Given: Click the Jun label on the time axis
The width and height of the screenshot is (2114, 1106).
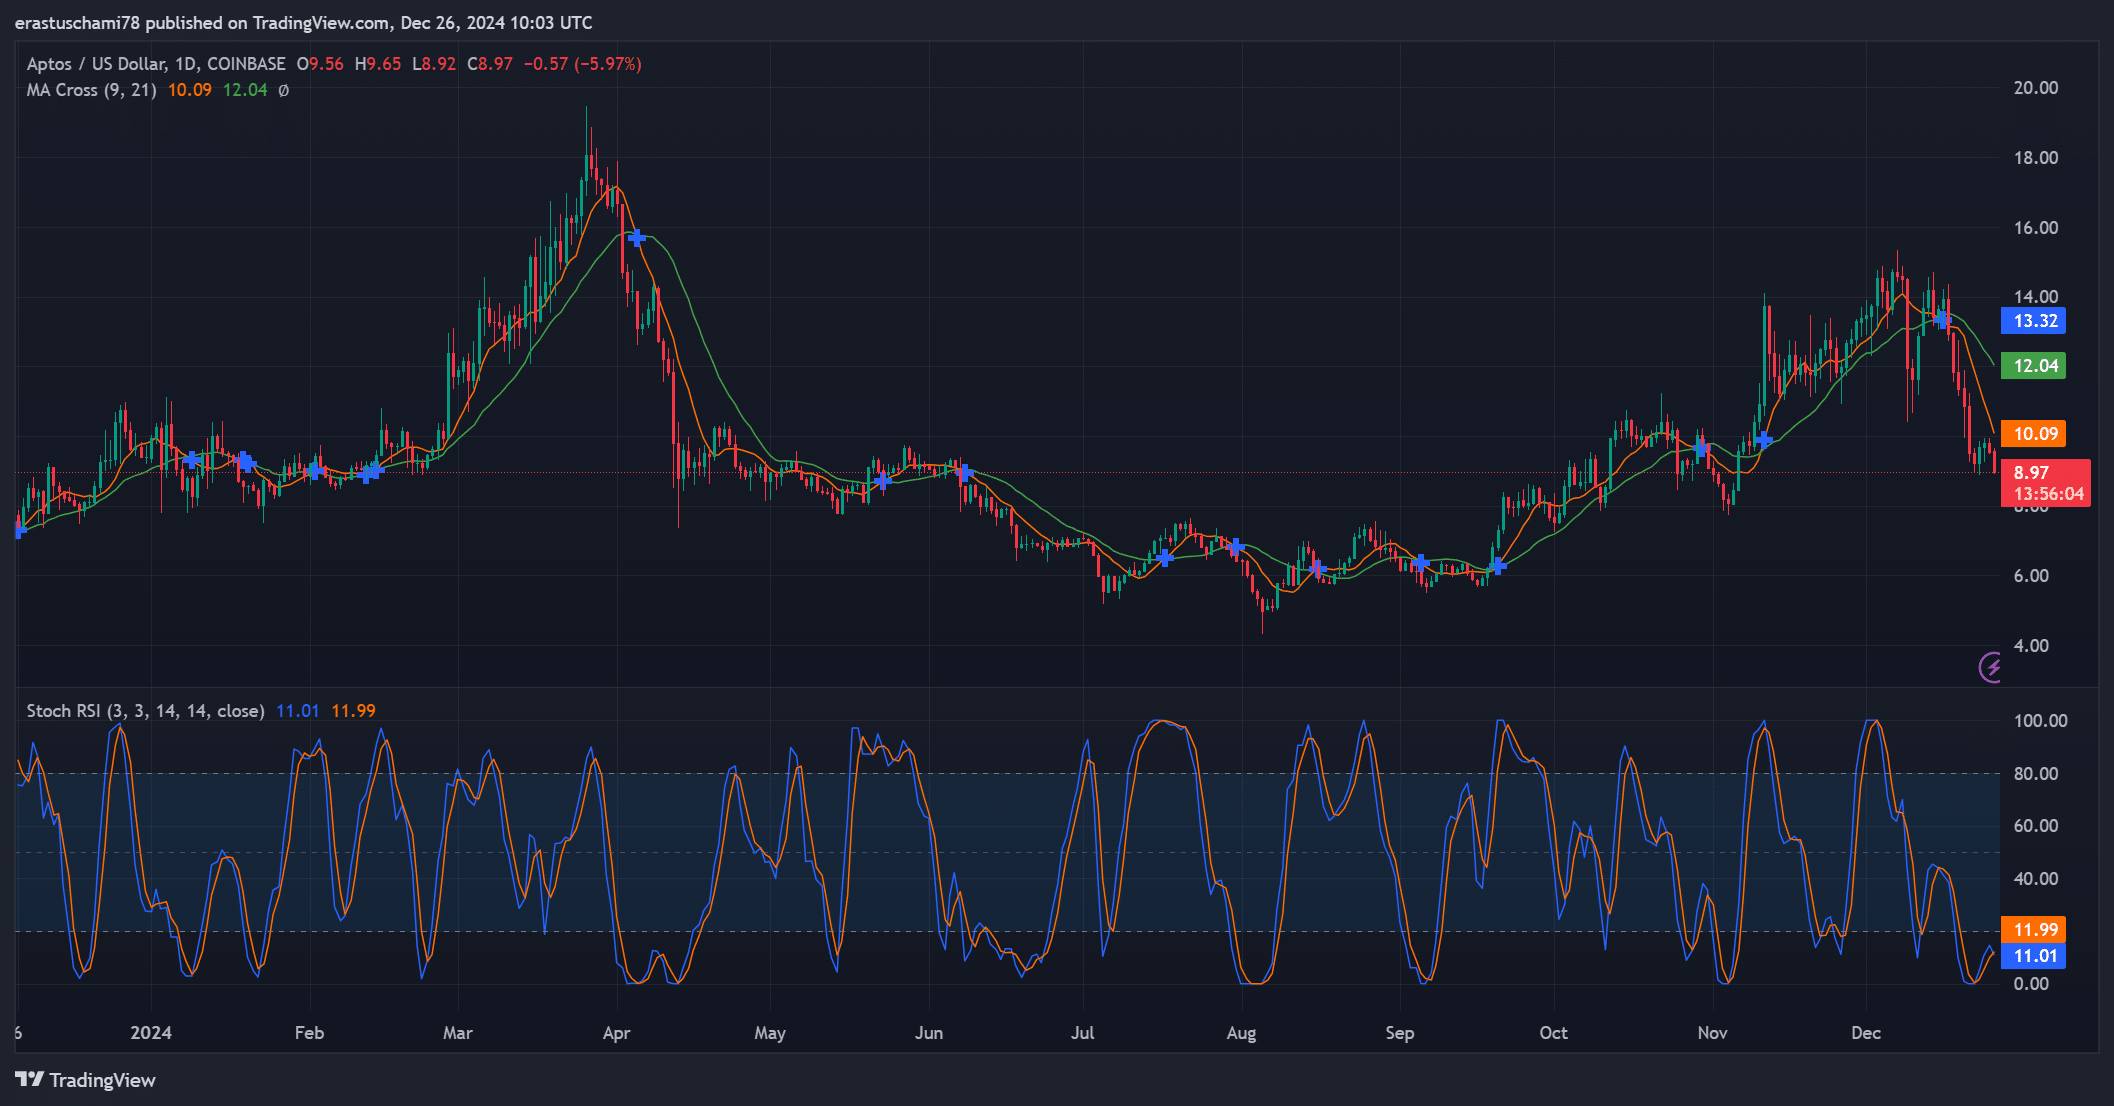Looking at the screenshot, I should coord(929,1033).
